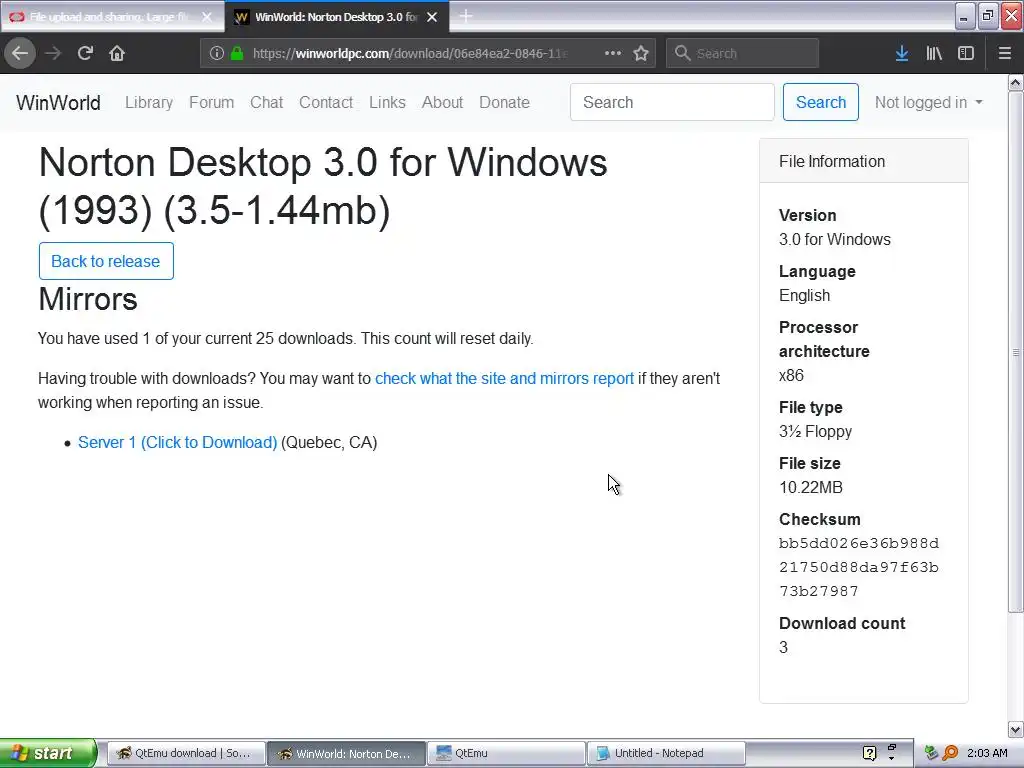Image resolution: width=1024 pixels, height=768 pixels.
Task: Click the magnifier system tray icon
Action: tap(950, 753)
